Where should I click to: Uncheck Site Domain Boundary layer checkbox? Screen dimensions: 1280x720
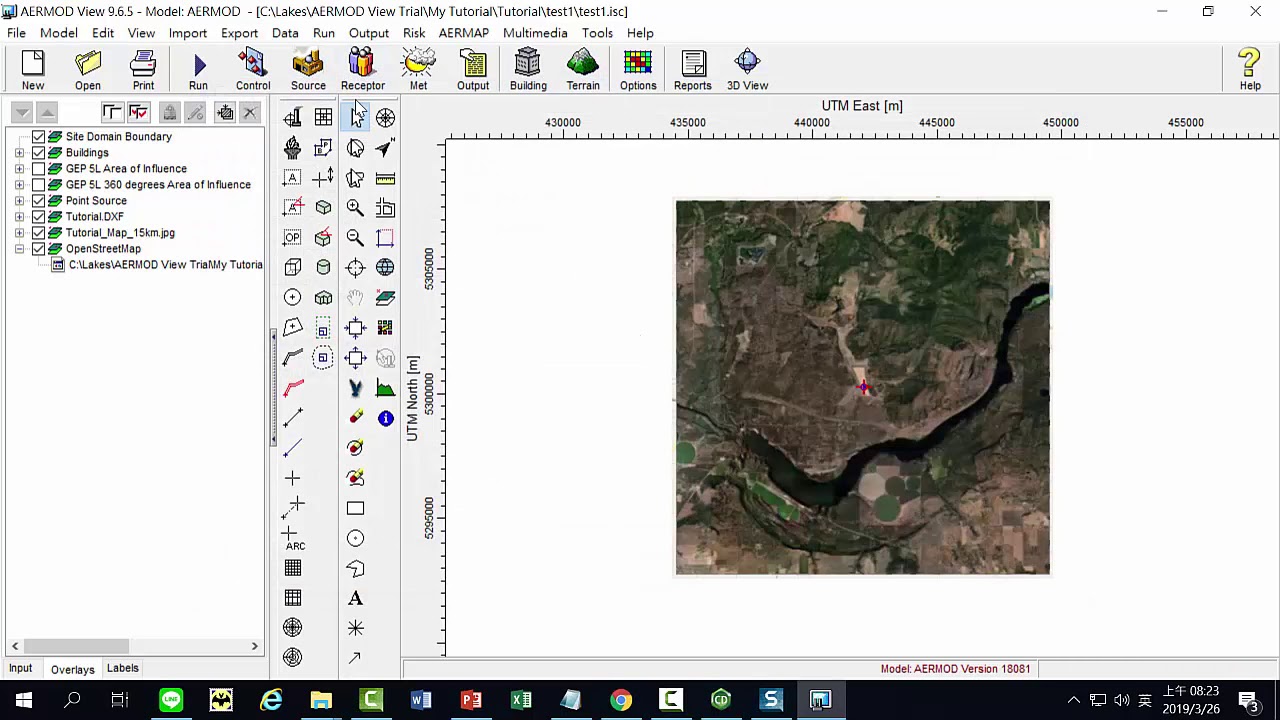tap(39, 137)
